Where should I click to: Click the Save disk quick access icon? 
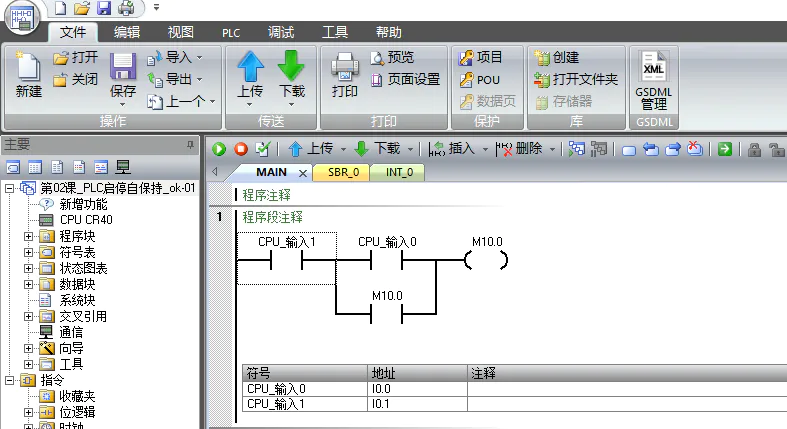pos(104,8)
